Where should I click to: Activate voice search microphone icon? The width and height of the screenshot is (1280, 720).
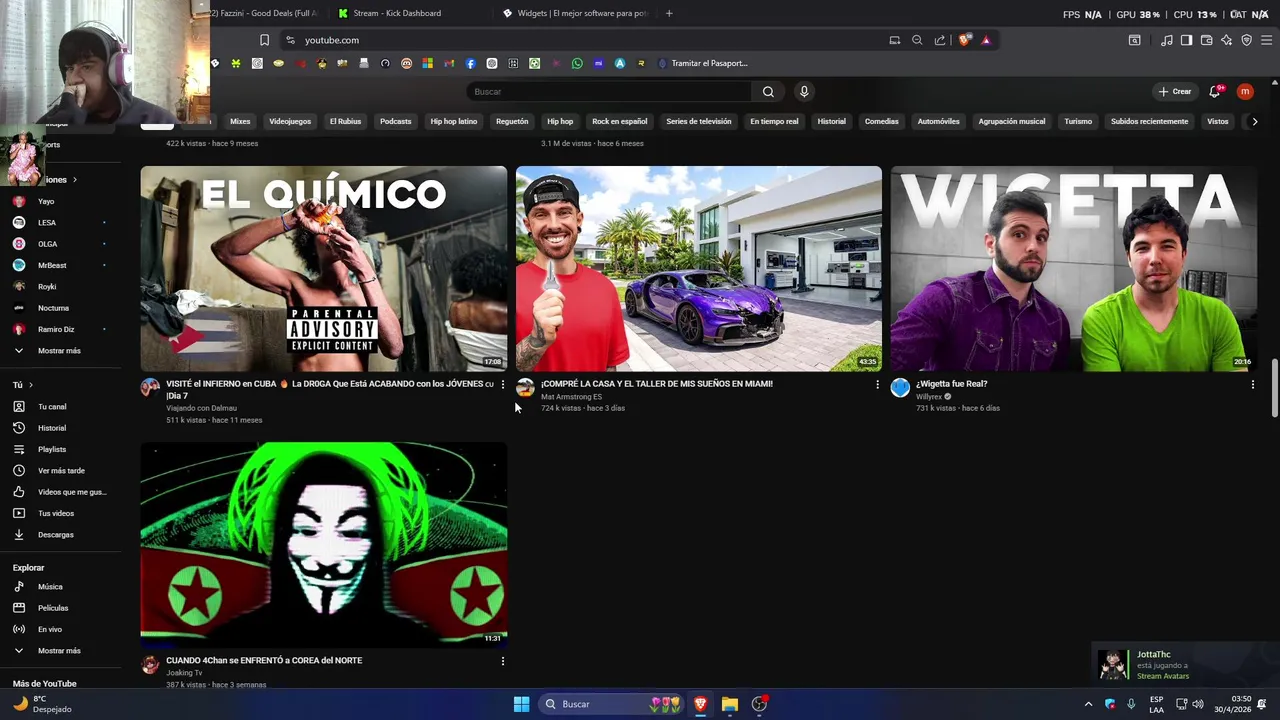tap(804, 91)
